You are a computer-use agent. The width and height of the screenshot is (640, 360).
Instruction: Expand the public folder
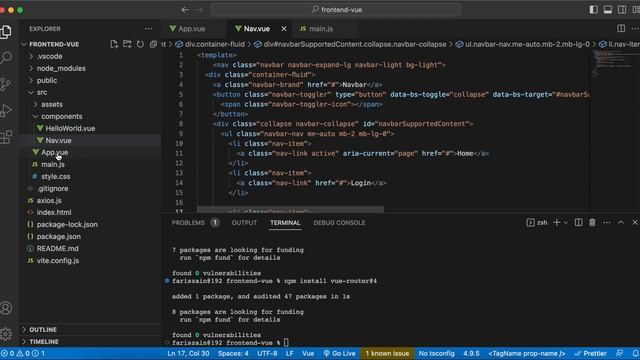[31, 80]
